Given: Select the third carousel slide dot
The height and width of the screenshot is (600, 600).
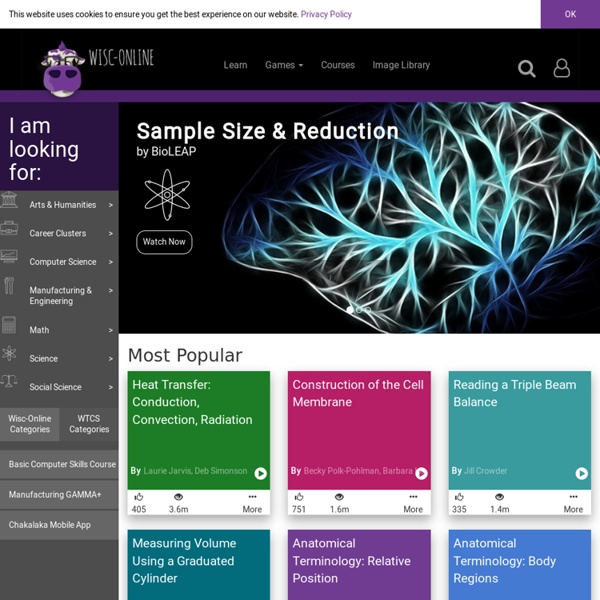Looking at the screenshot, I should pyautogui.click(x=368, y=310).
